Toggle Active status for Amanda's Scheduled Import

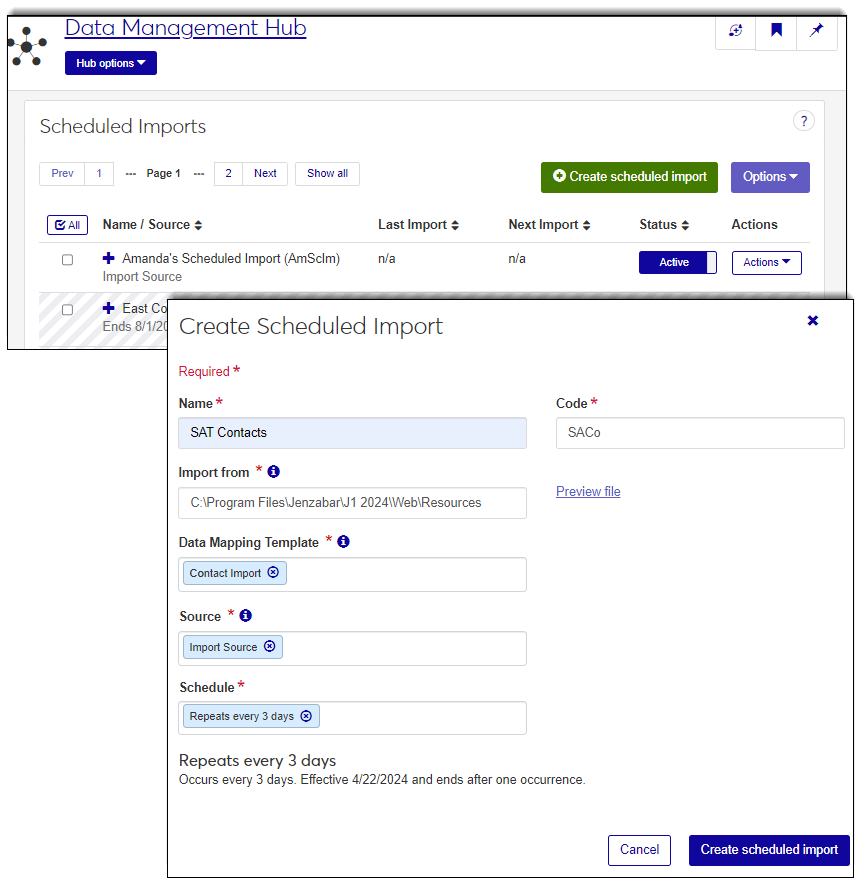click(678, 263)
